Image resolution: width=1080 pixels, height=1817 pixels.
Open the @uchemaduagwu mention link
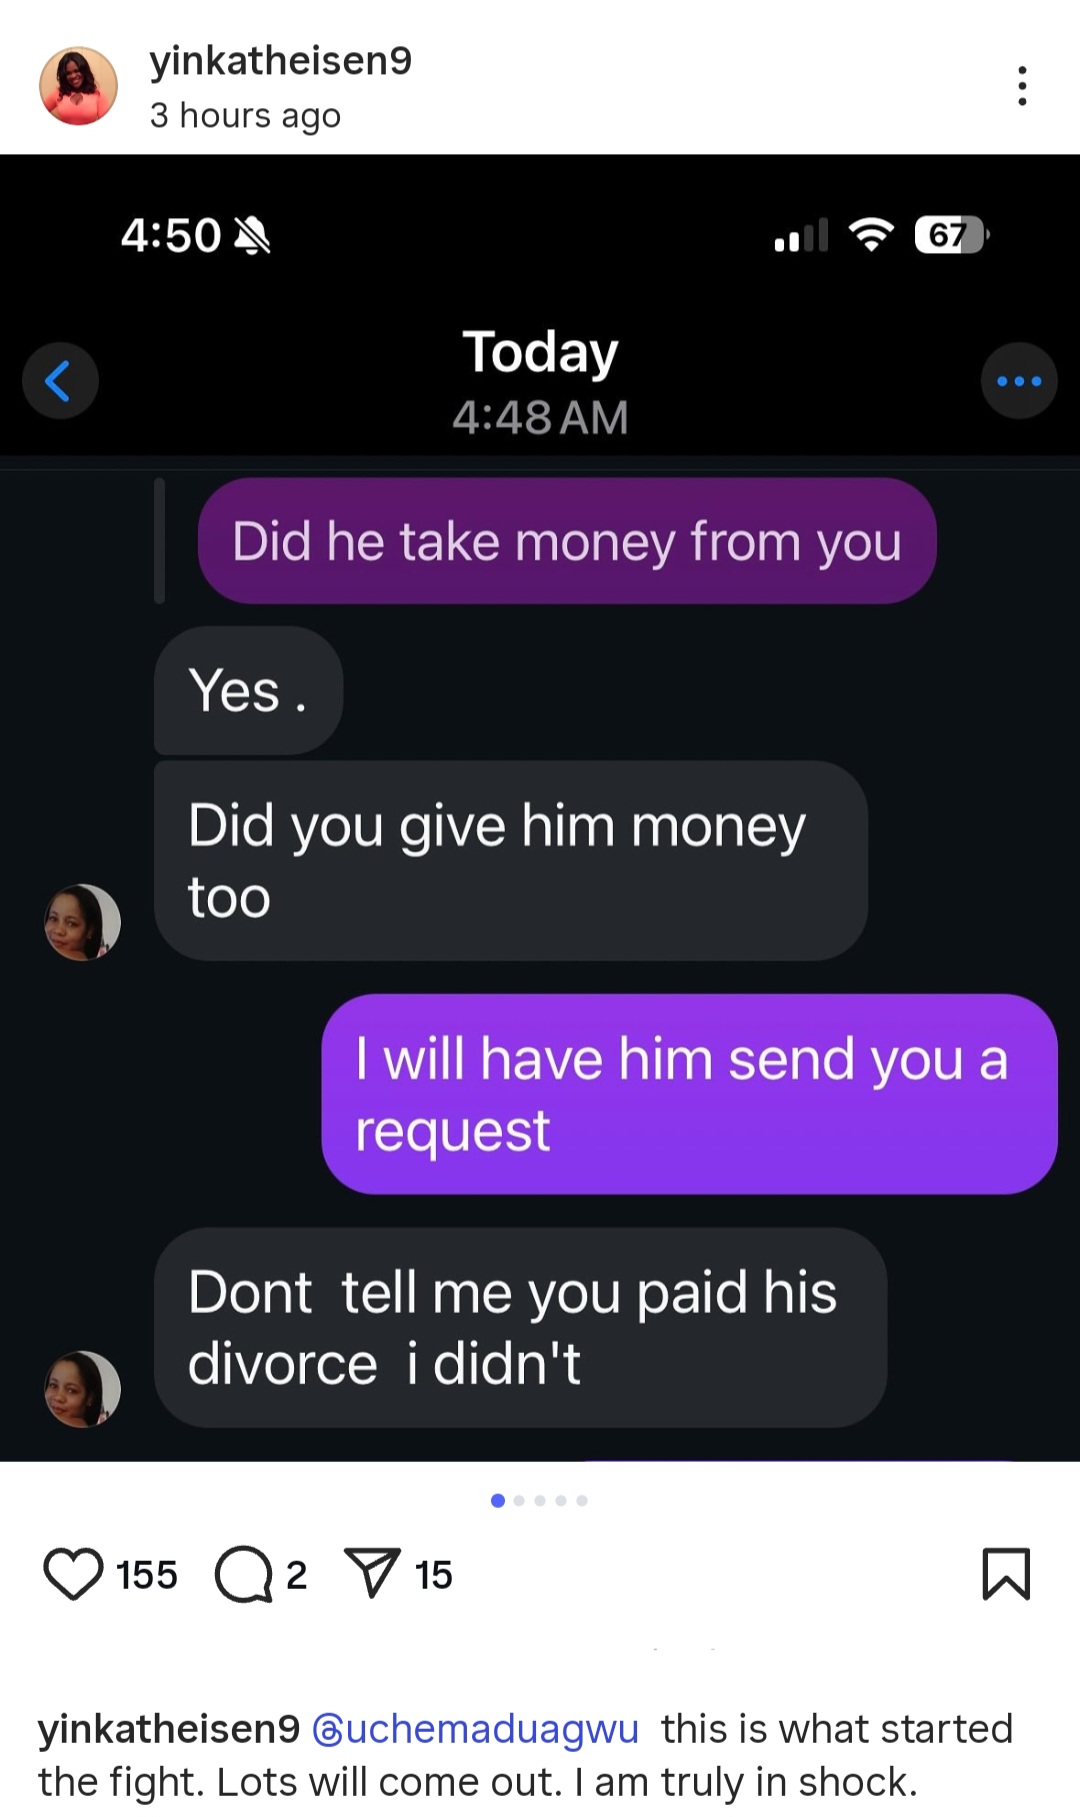tap(476, 1728)
